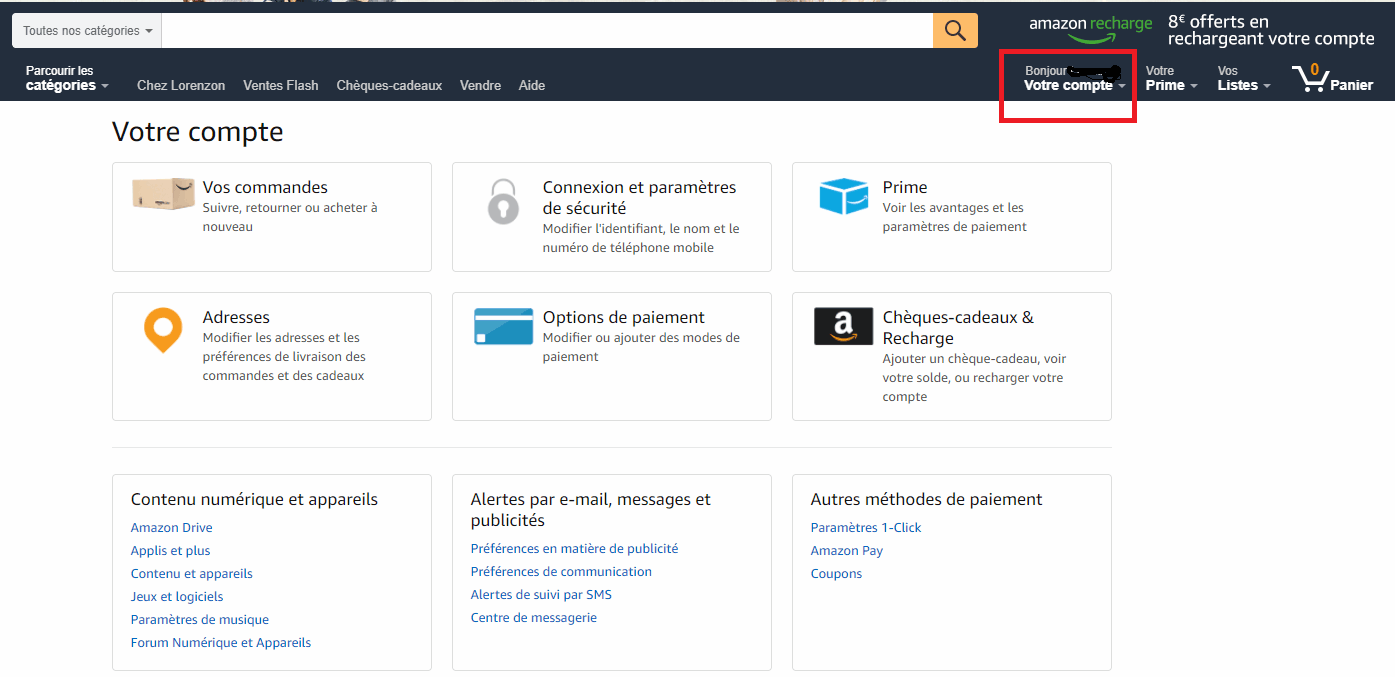The image size is (1395, 677).
Task: Click the Amazon Recharge banner
Action: [x=1202, y=30]
